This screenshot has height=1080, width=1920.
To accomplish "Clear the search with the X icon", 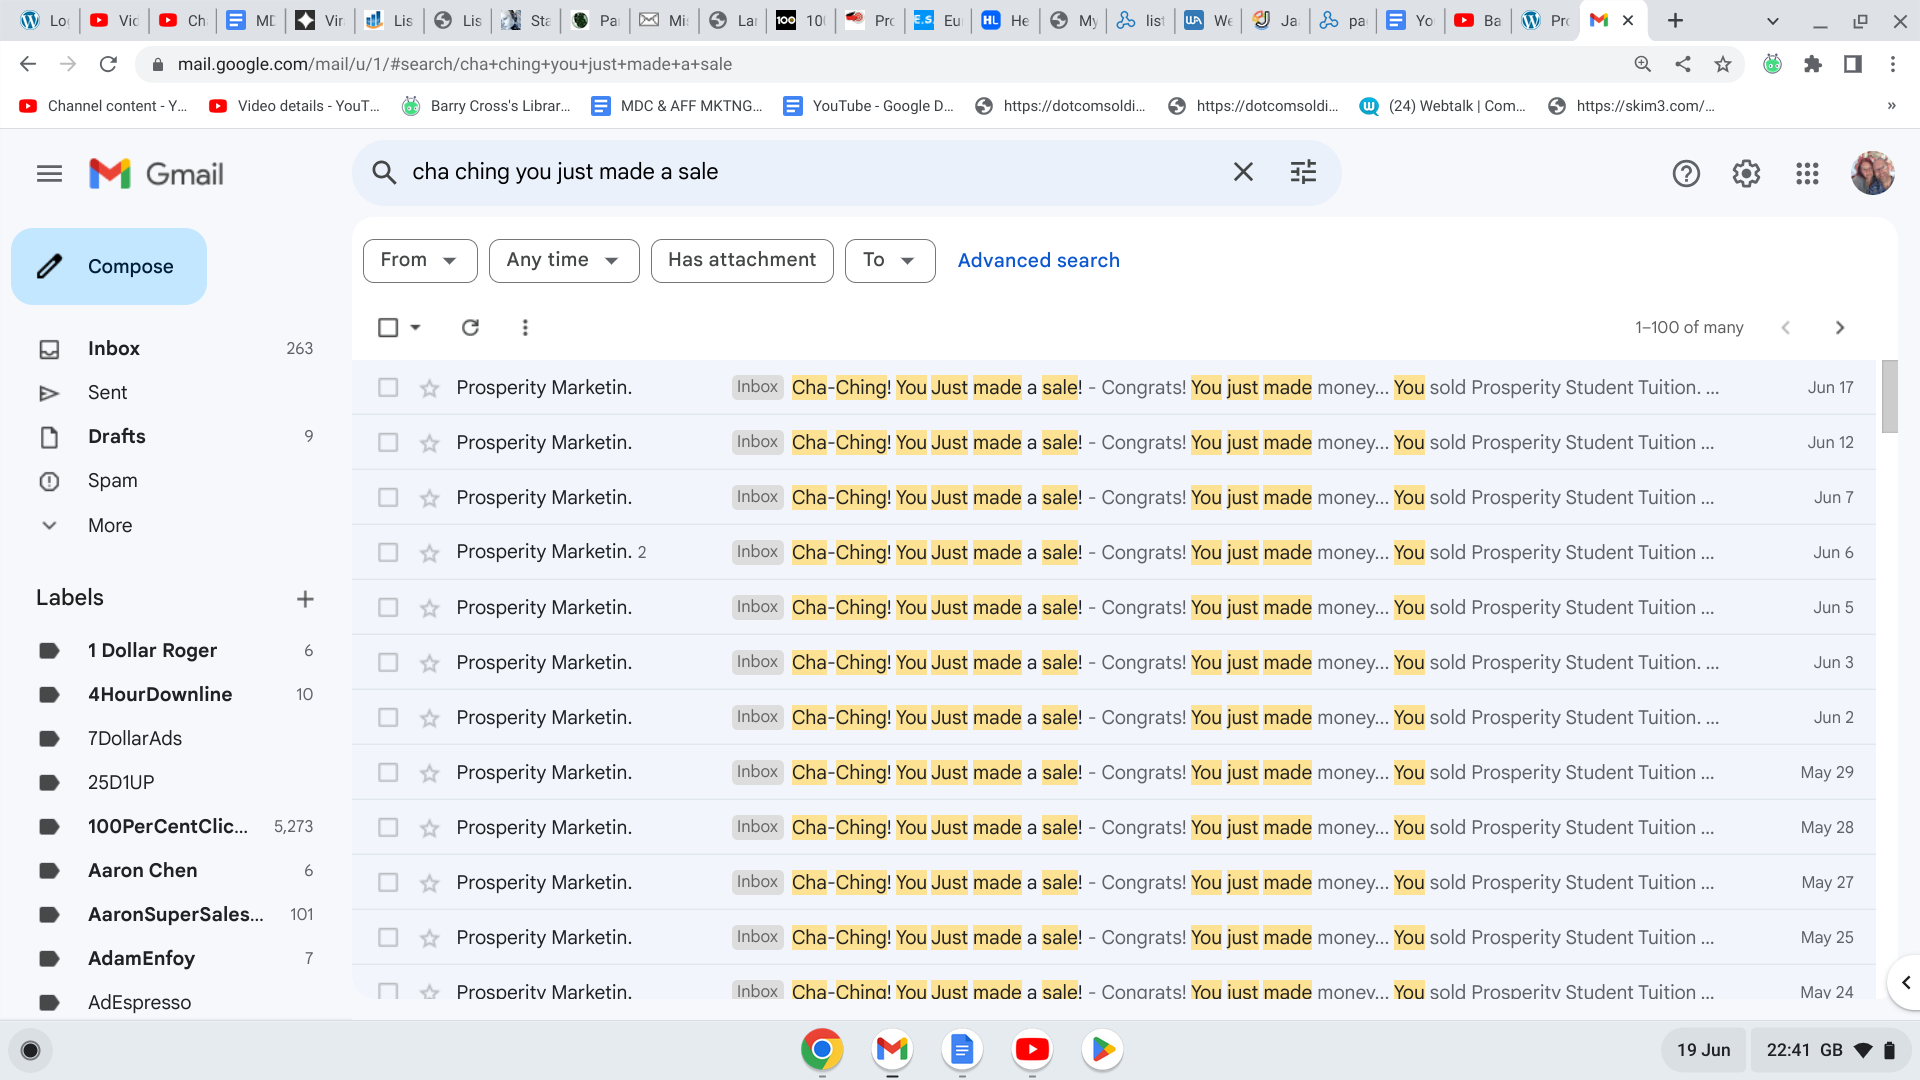I will [x=1243, y=172].
